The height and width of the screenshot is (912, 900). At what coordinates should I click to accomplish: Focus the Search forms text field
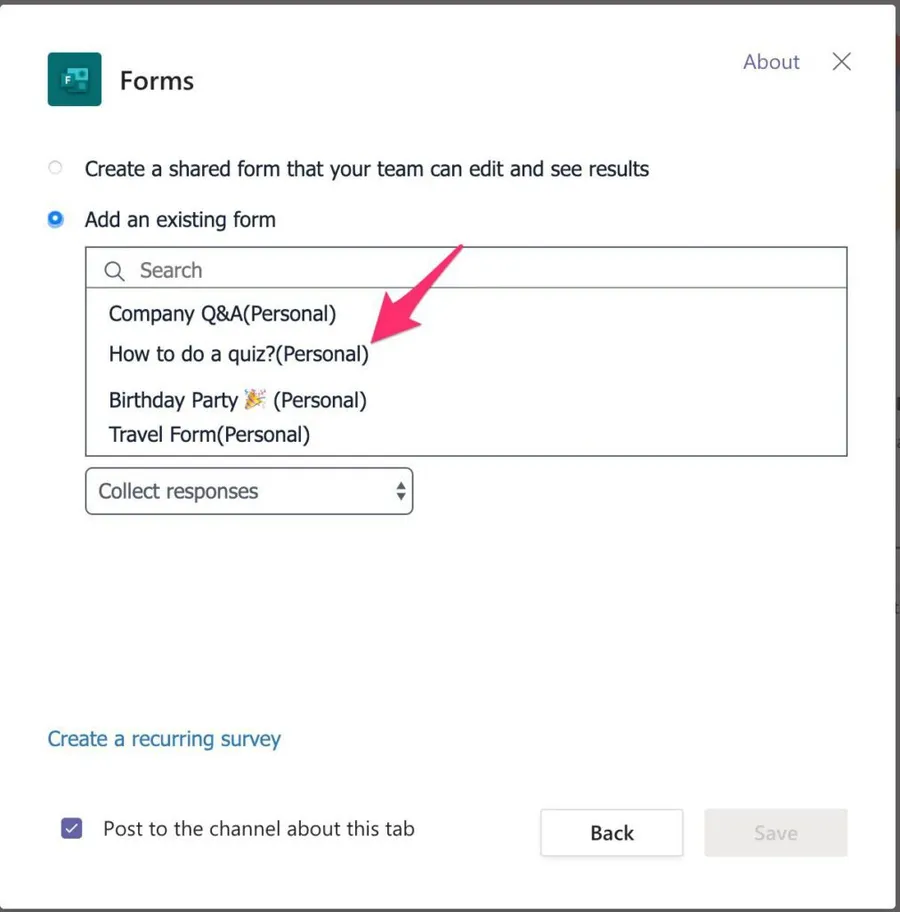click(480, 271)
